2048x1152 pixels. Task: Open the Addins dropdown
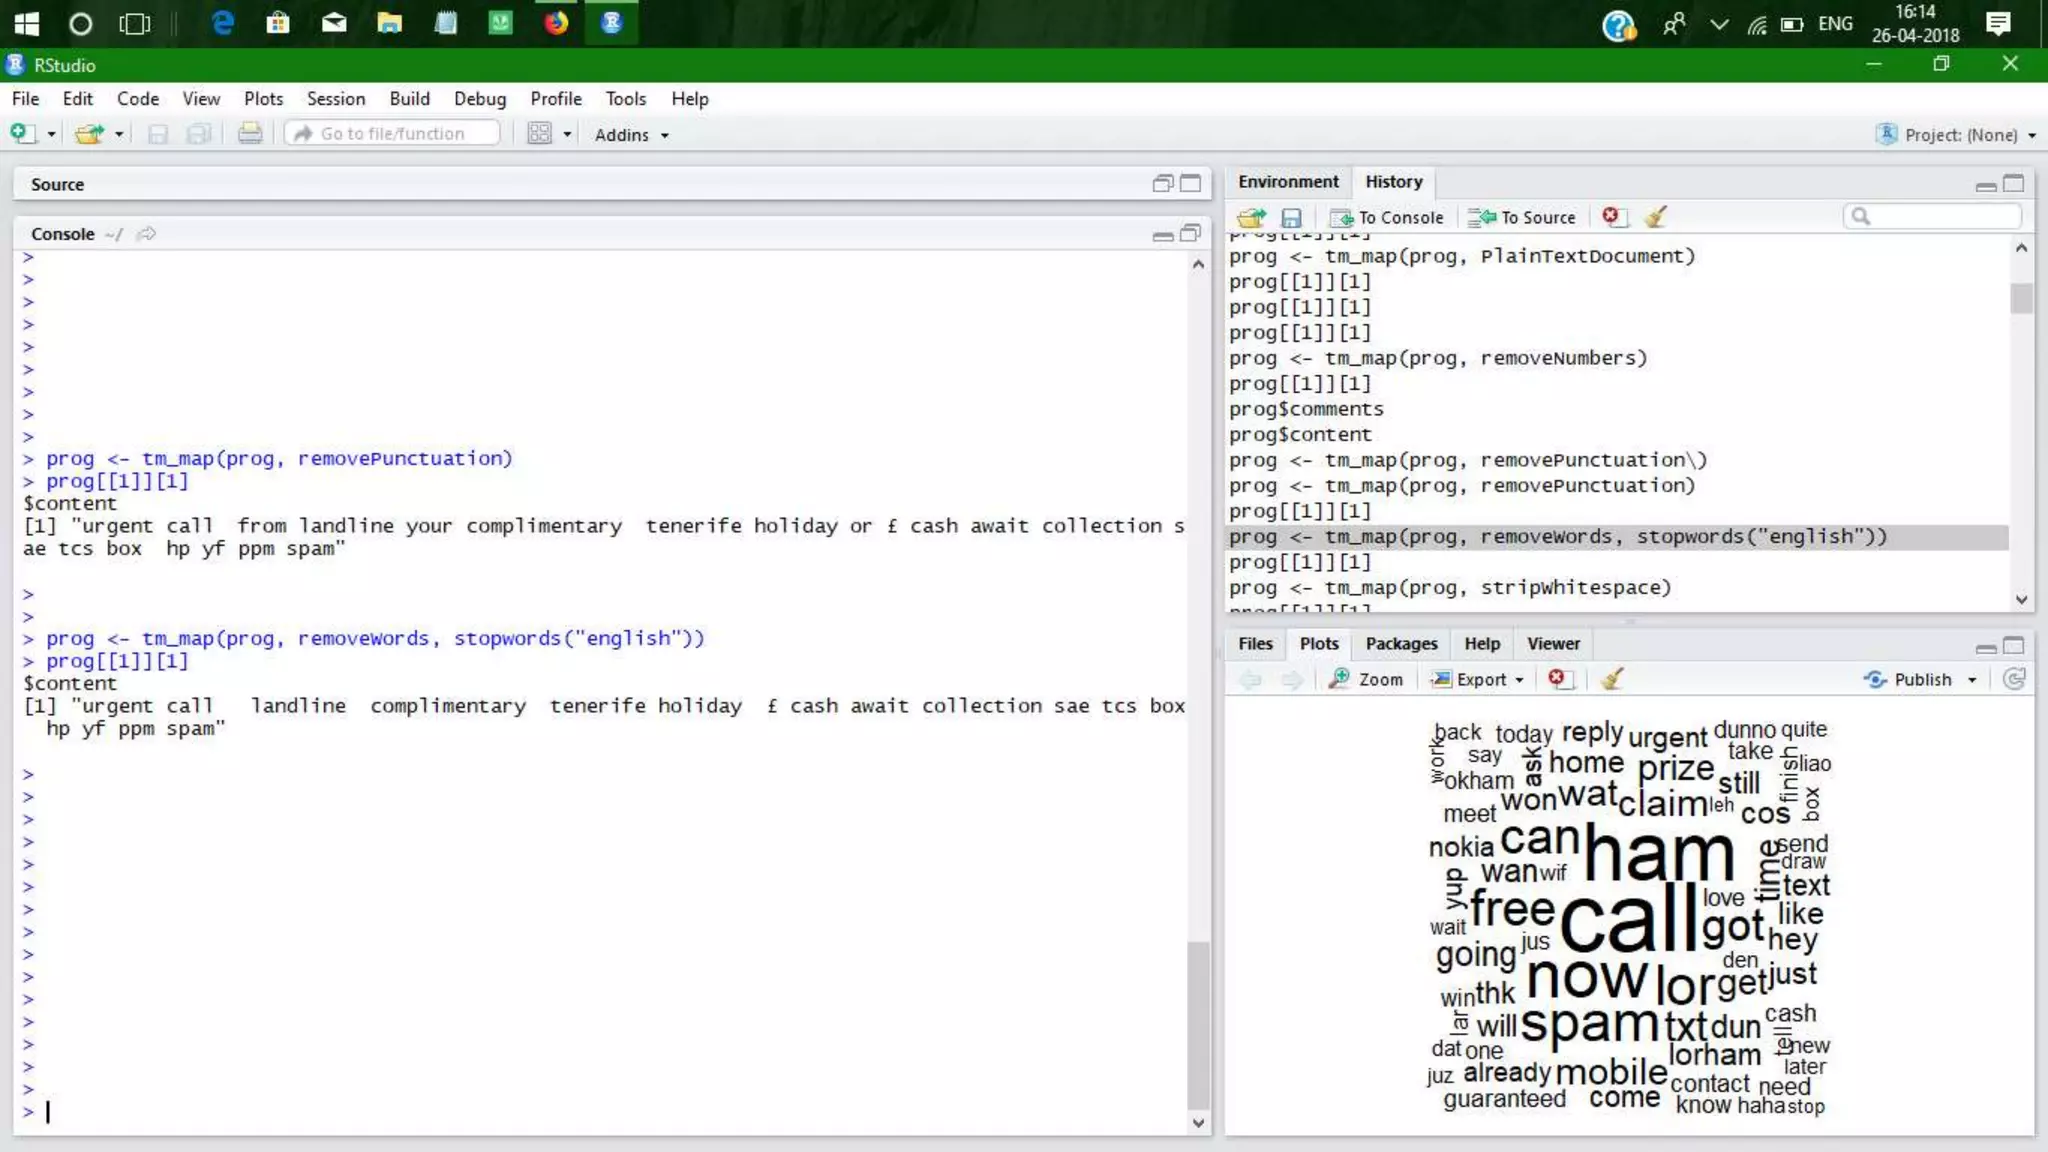click(631, 135)
